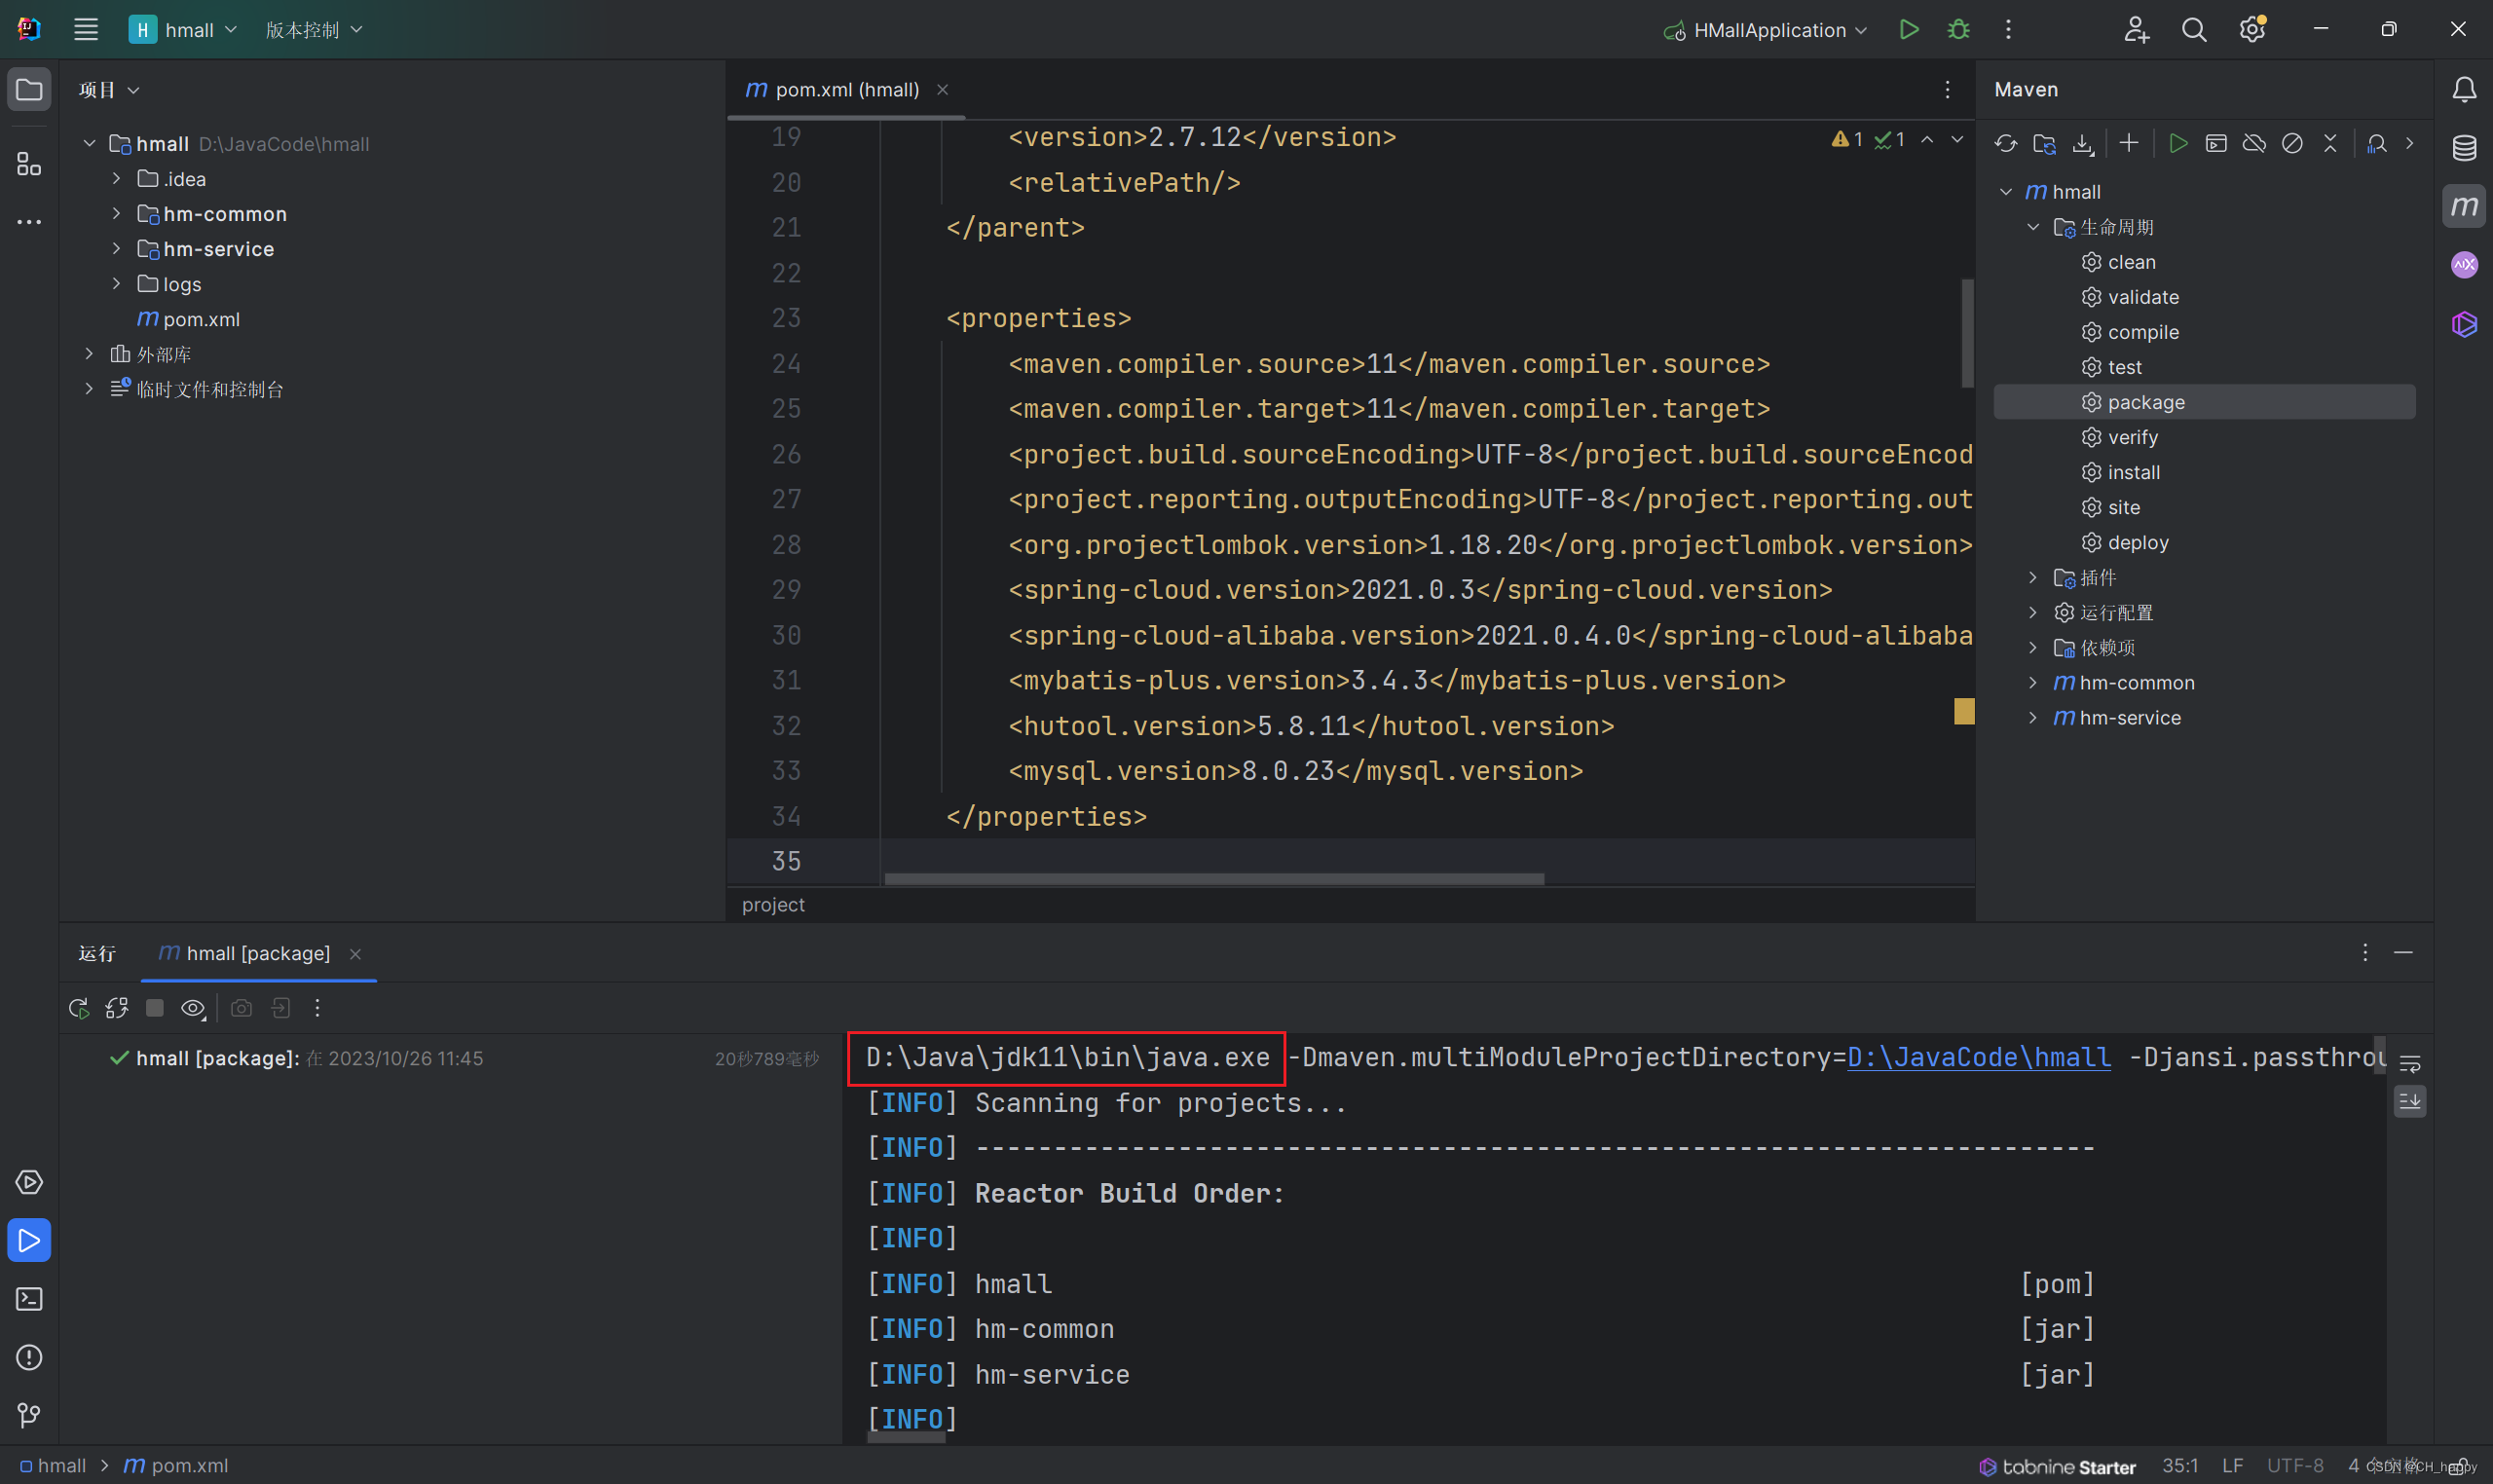This screenshot has height=1484, width=2493.
Task: Open the Notifications bell panel
Action: [x=2464, y=90]
